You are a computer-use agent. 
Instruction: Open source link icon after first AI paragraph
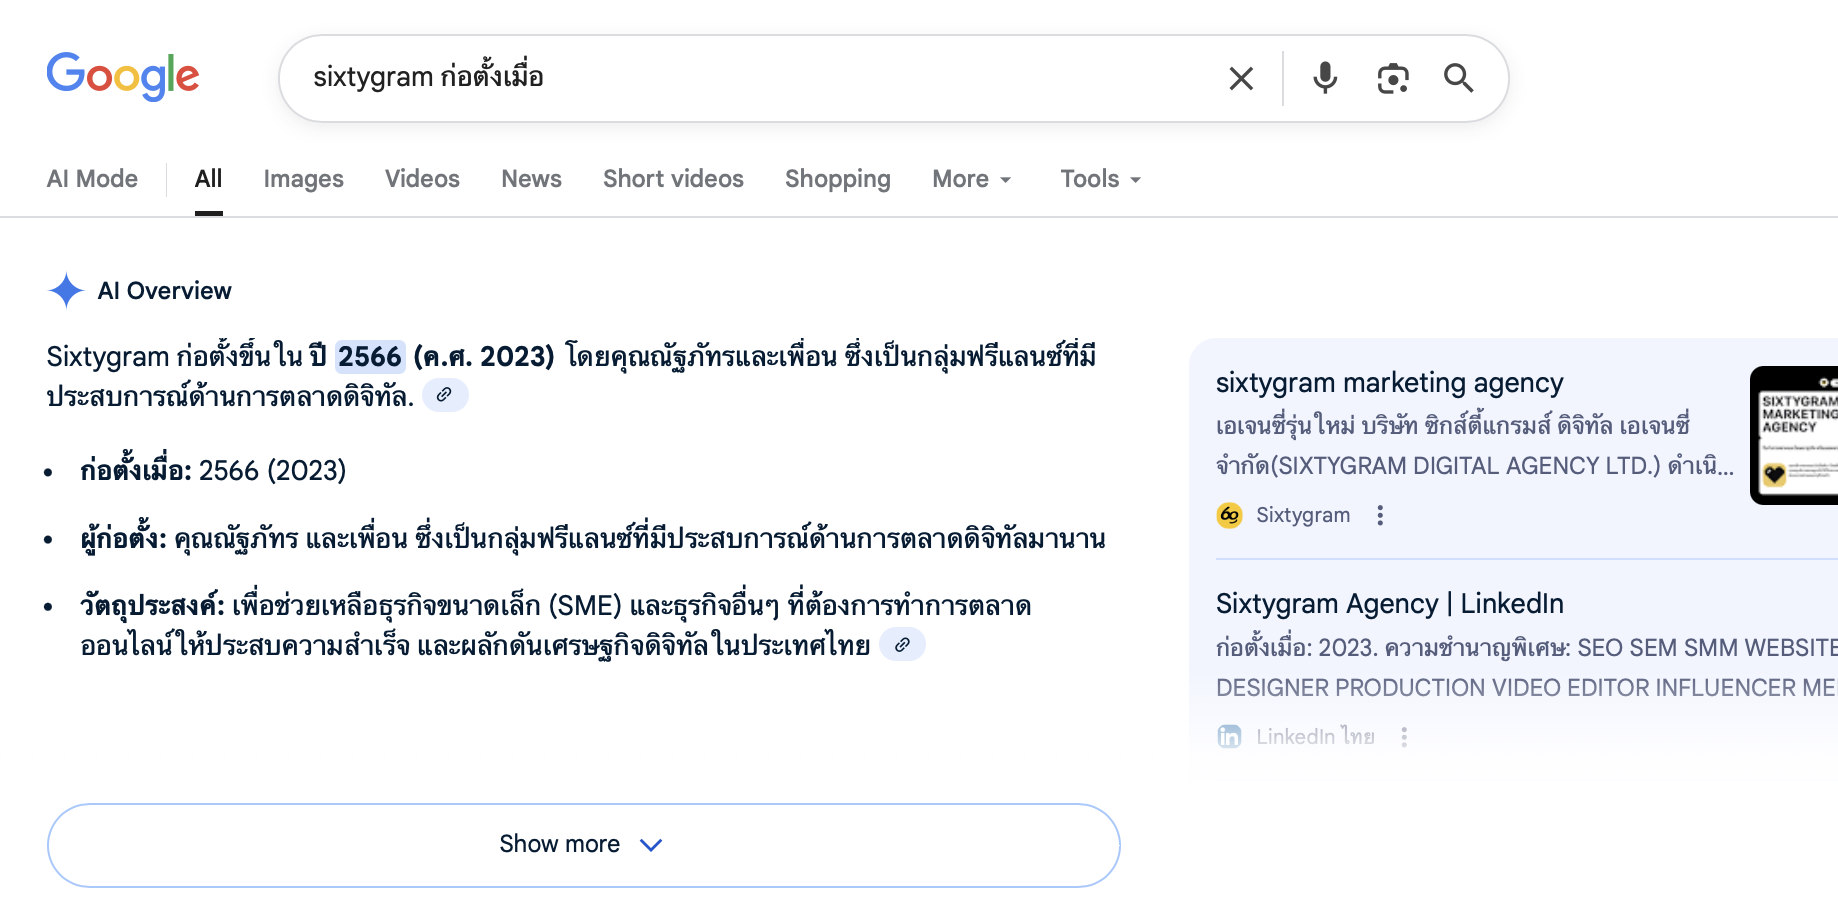coord(445,395)
